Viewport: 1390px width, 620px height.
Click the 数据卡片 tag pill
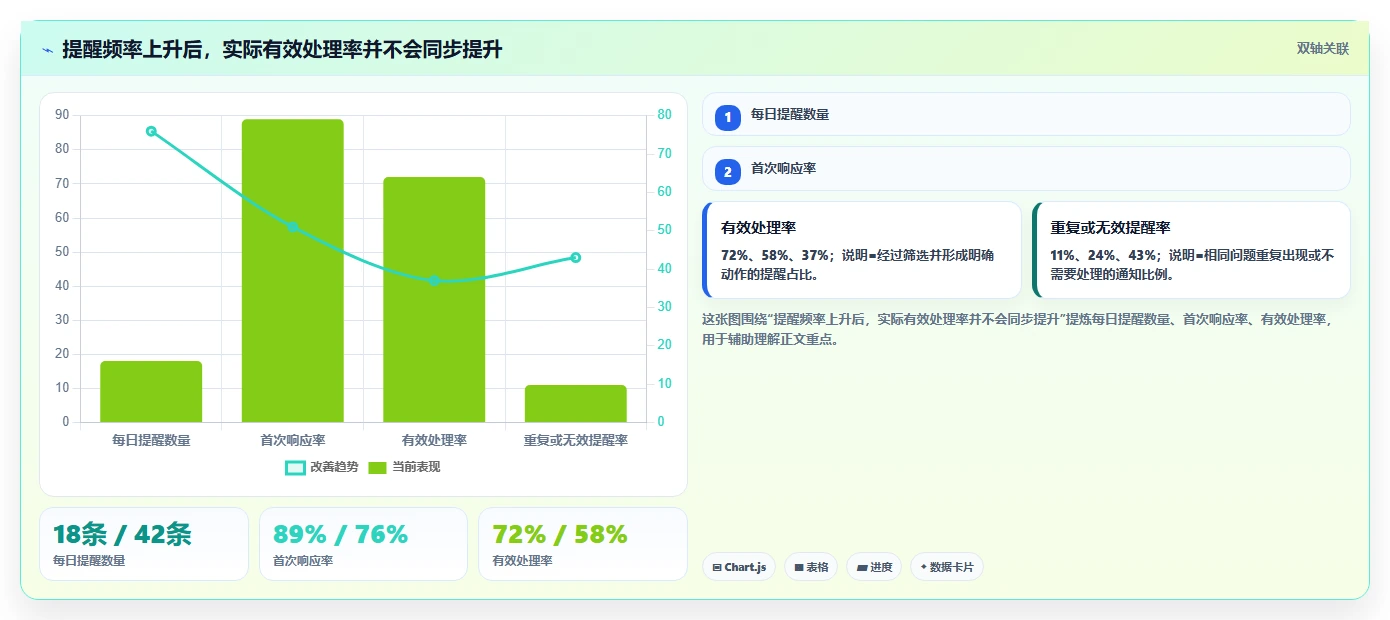[x=947, y=567]
